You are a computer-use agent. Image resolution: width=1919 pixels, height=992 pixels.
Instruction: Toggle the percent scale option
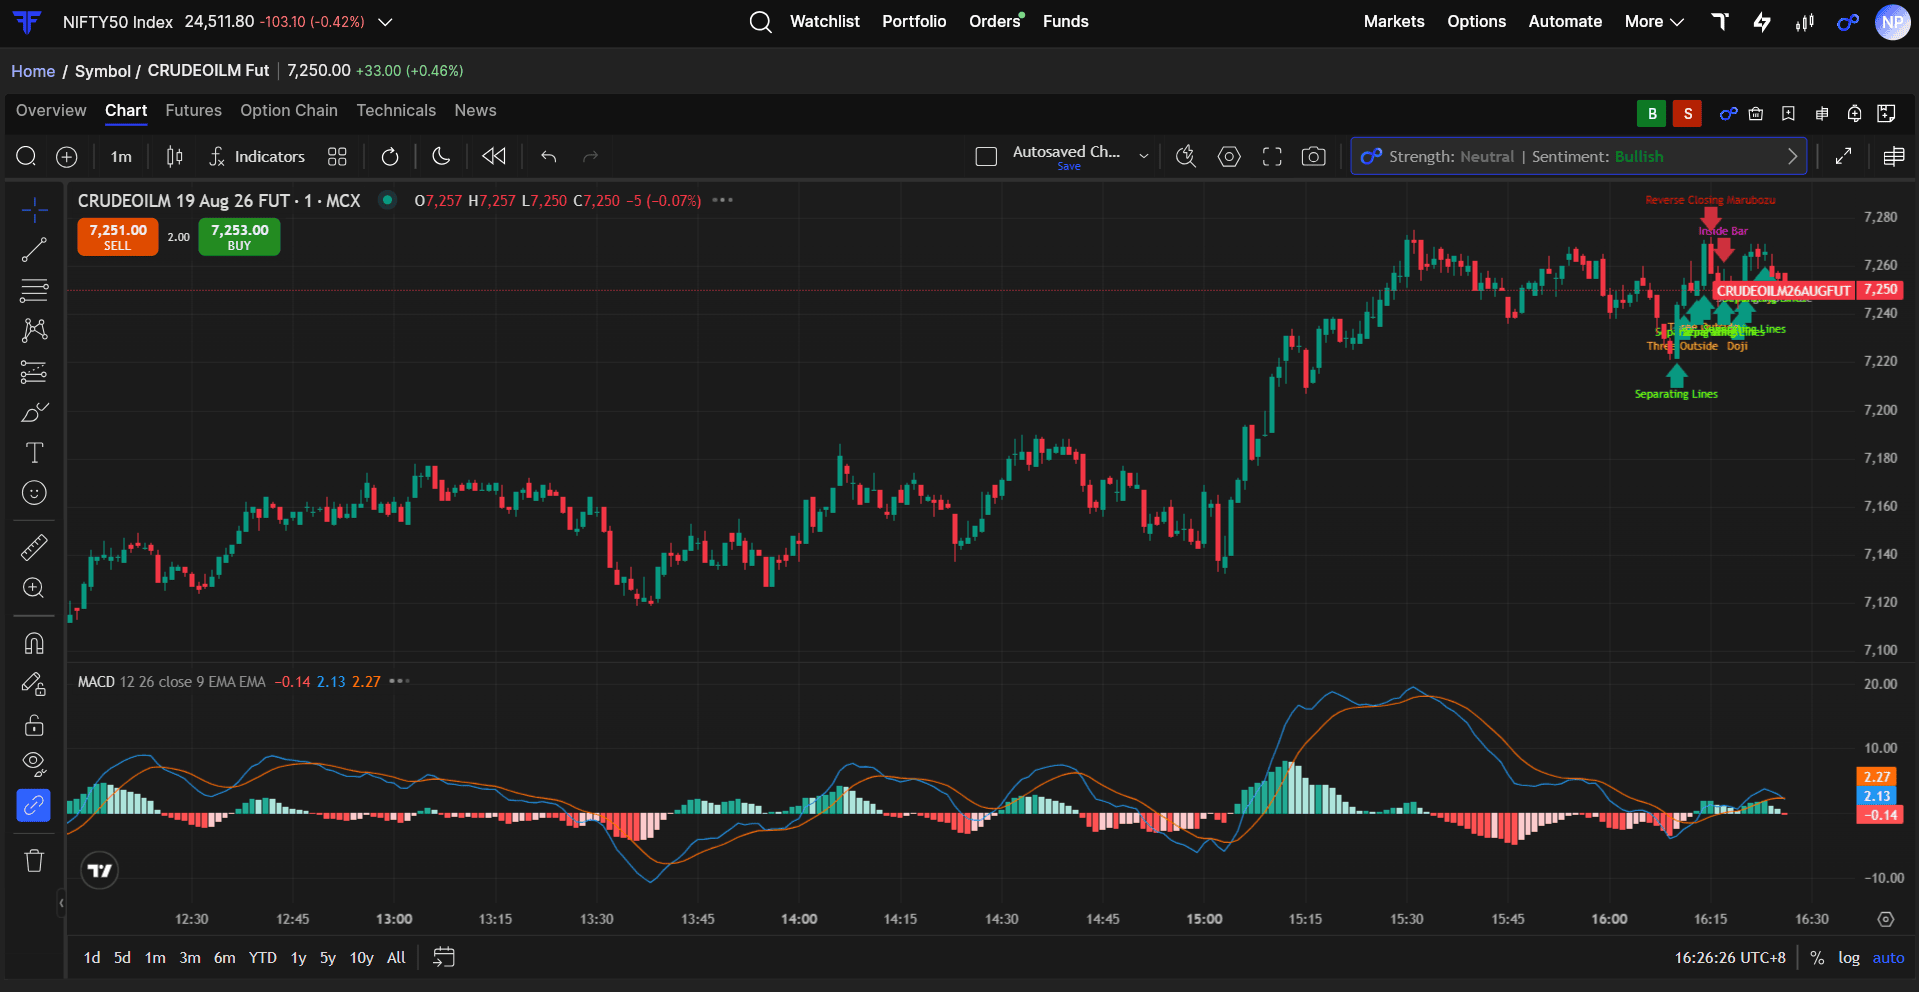[x=1817, y=958]
